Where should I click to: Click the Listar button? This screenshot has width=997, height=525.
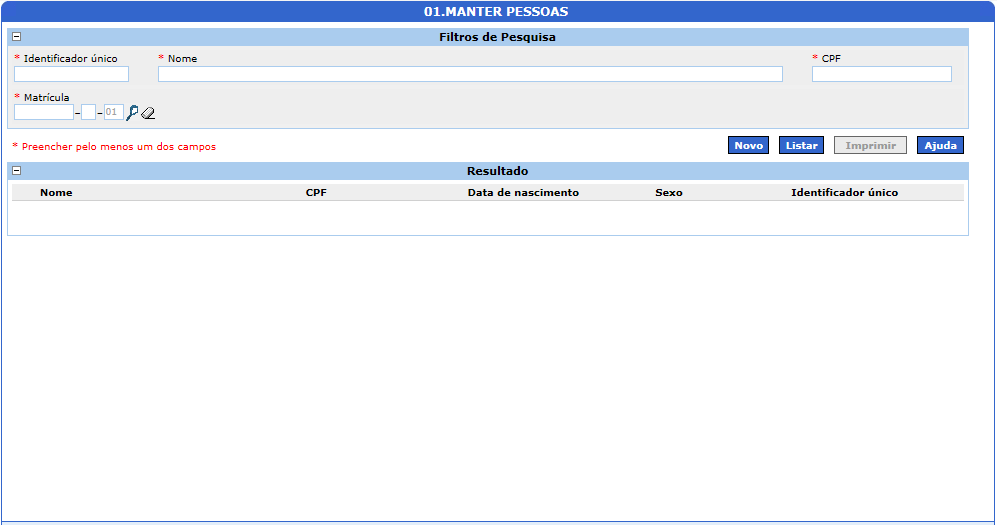coord(801,146)
